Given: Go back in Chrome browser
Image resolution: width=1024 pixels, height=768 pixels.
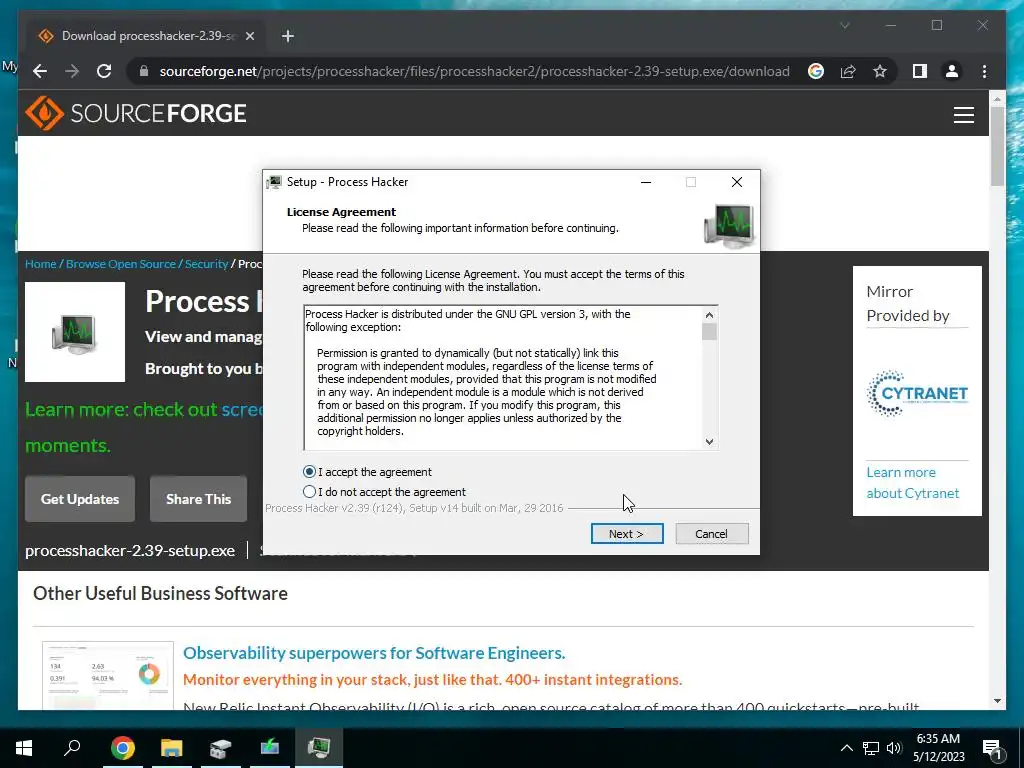Looking at the screenshot, I should pos(40,71).
